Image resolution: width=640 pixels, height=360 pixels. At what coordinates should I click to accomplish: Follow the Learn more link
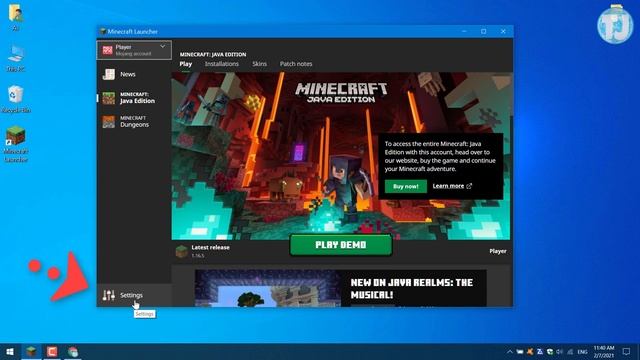(452, 186)
